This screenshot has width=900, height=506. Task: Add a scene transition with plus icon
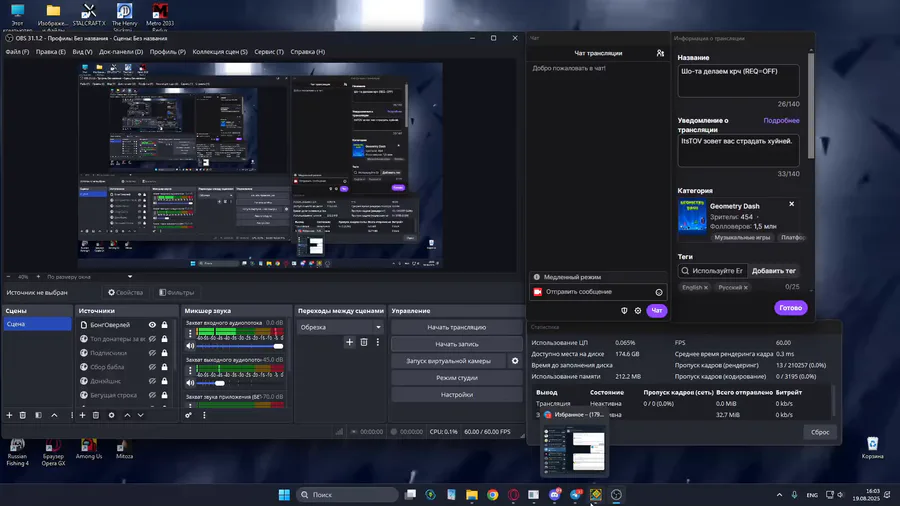(x=349, y=342)
